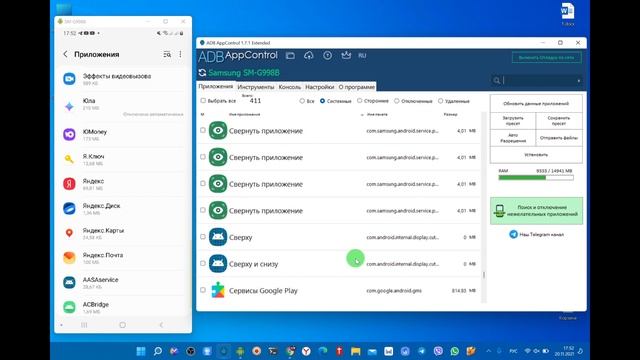Open the Наш Telegram канал link
The image size is (640, 360).
pyautogui.click(x=536, y=234)
